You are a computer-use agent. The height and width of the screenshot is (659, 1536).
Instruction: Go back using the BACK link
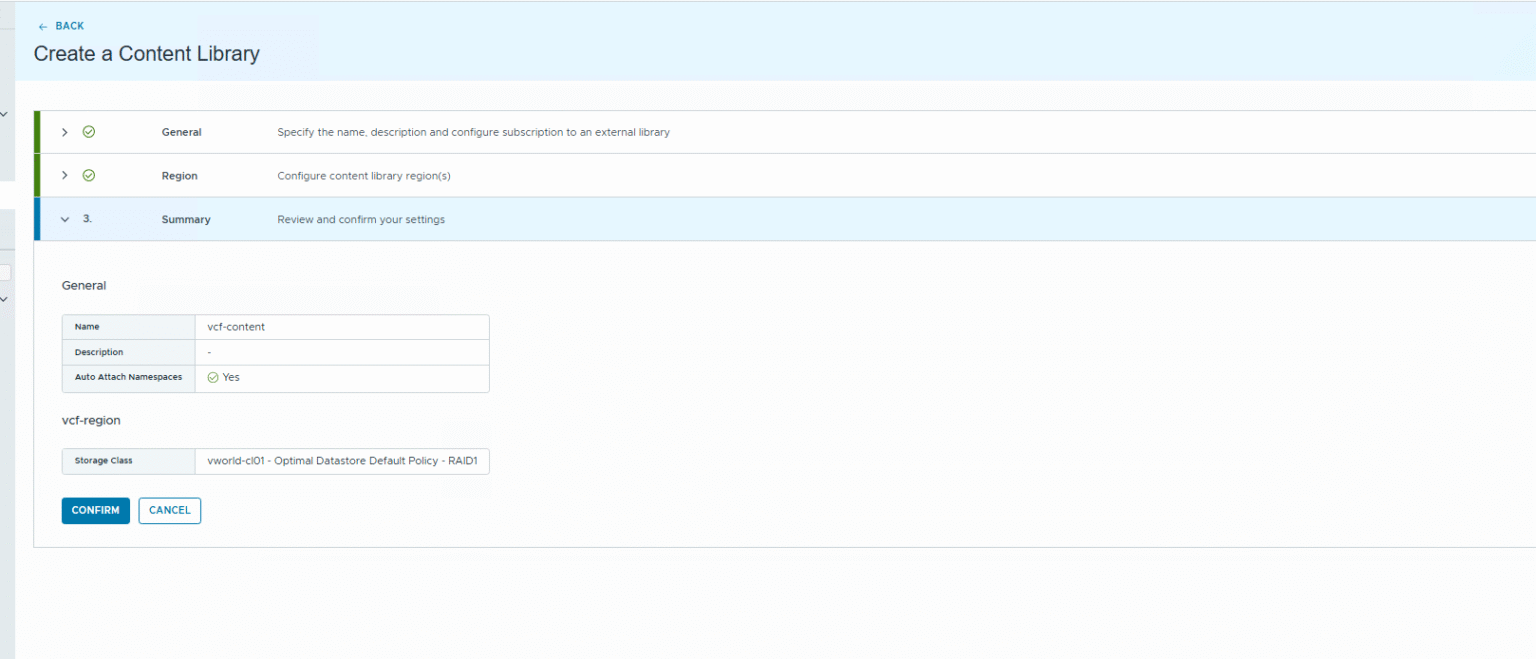69,26
